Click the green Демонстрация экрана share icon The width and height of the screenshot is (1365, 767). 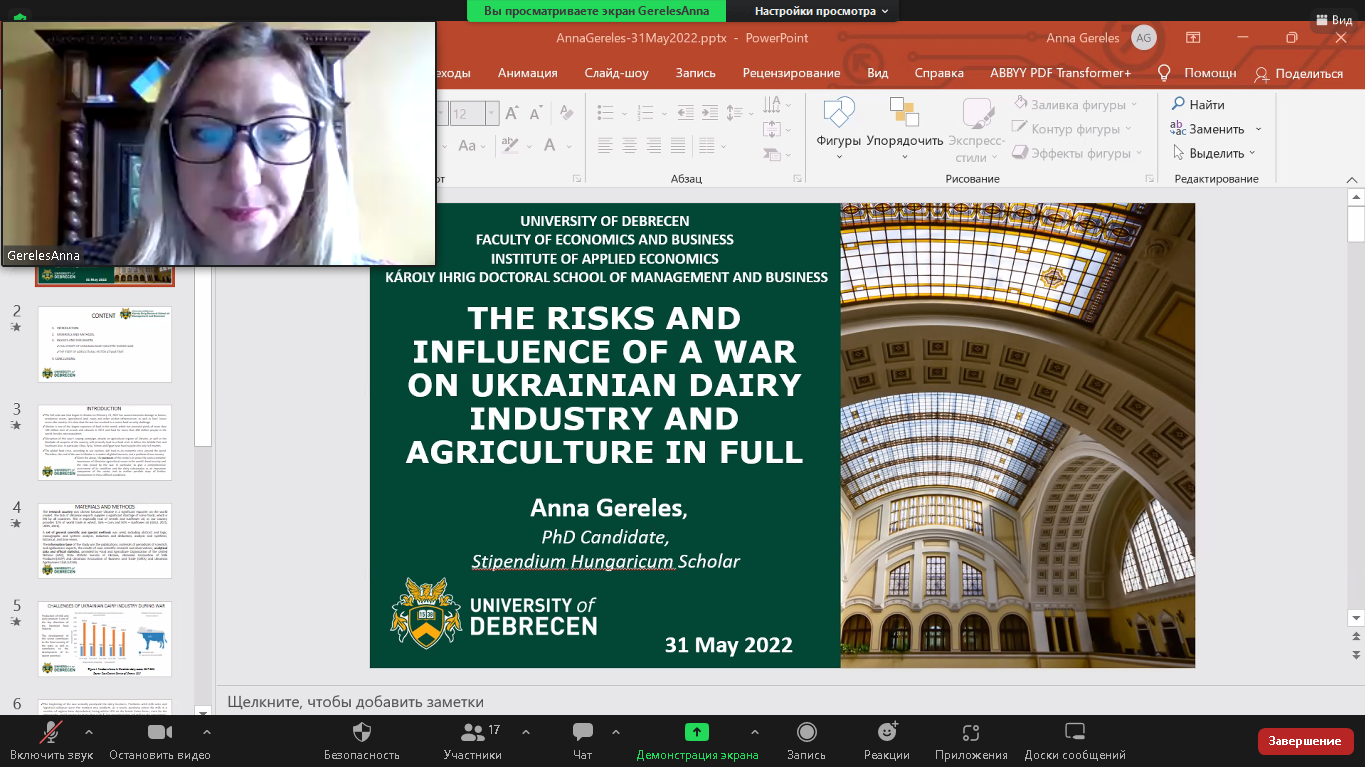[x=697, y=732]
